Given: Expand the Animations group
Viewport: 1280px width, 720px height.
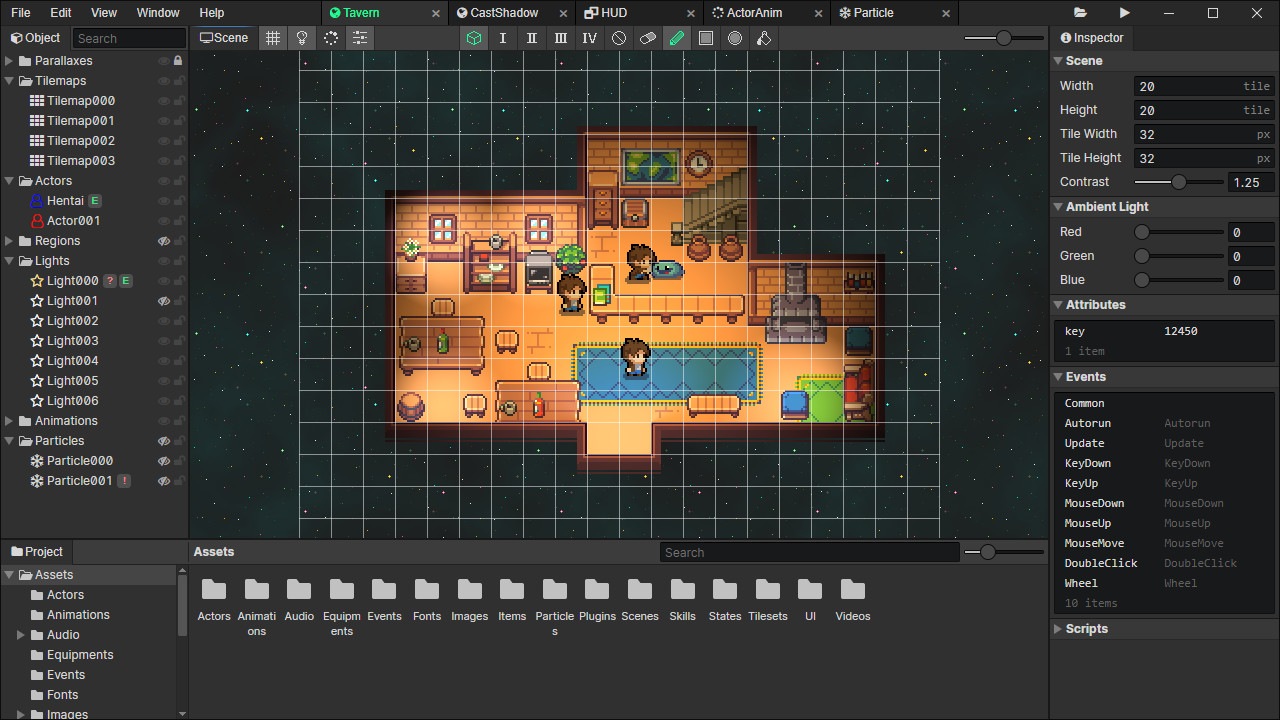Looking at the screenshot, I should 10,420.
